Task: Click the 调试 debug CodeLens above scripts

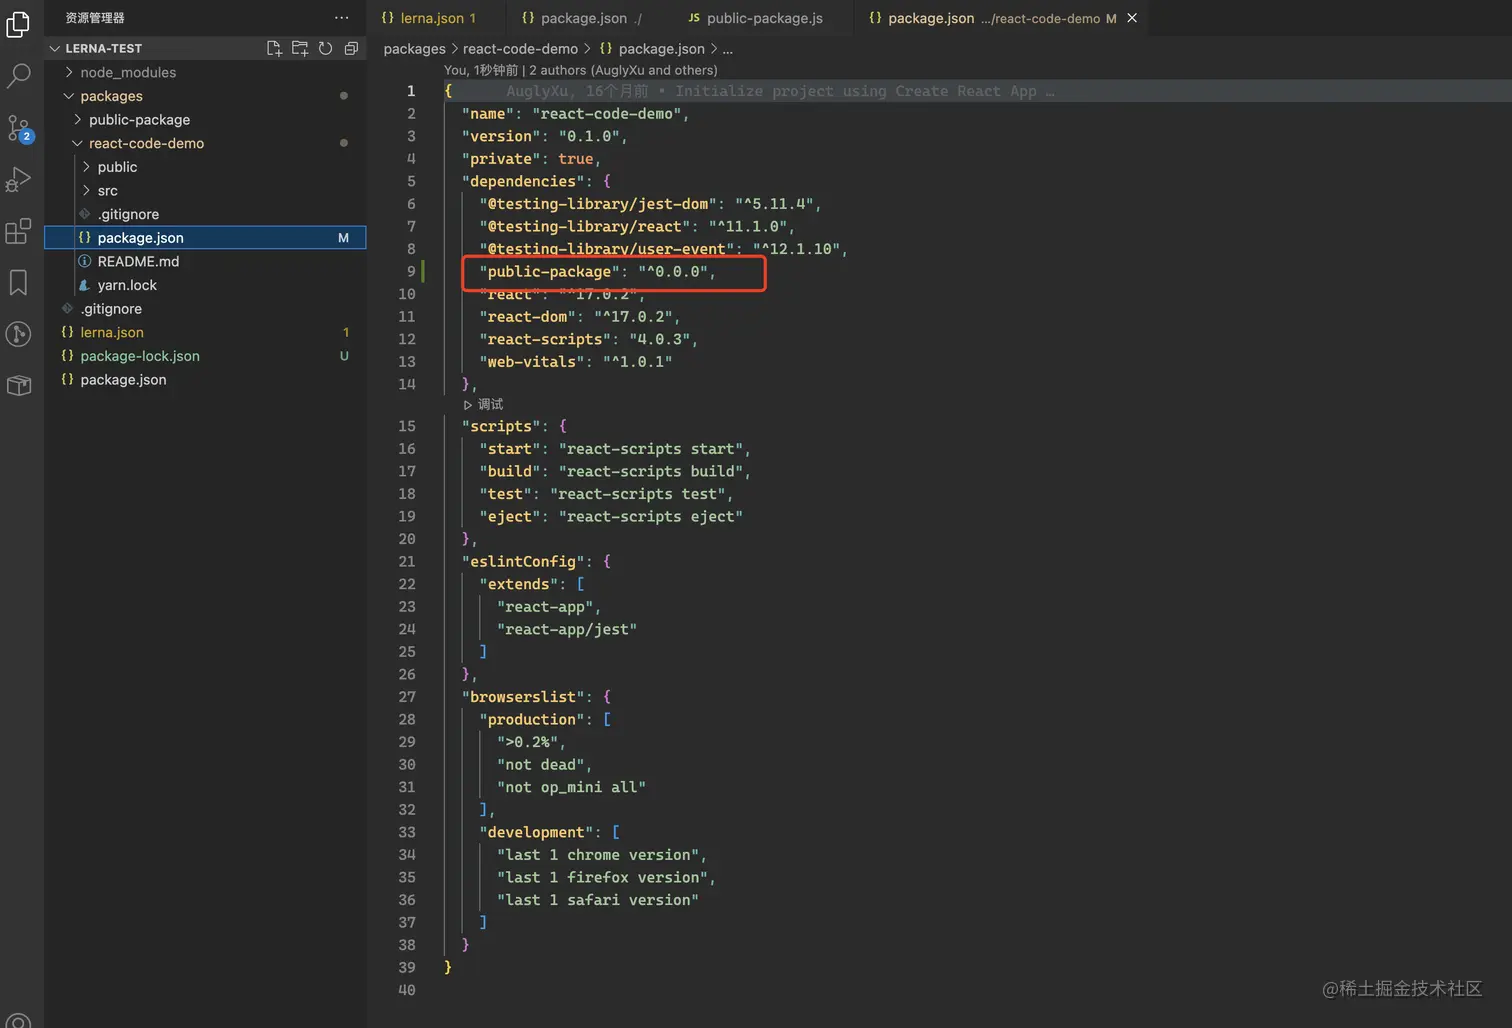Action: tap(489, 404)
